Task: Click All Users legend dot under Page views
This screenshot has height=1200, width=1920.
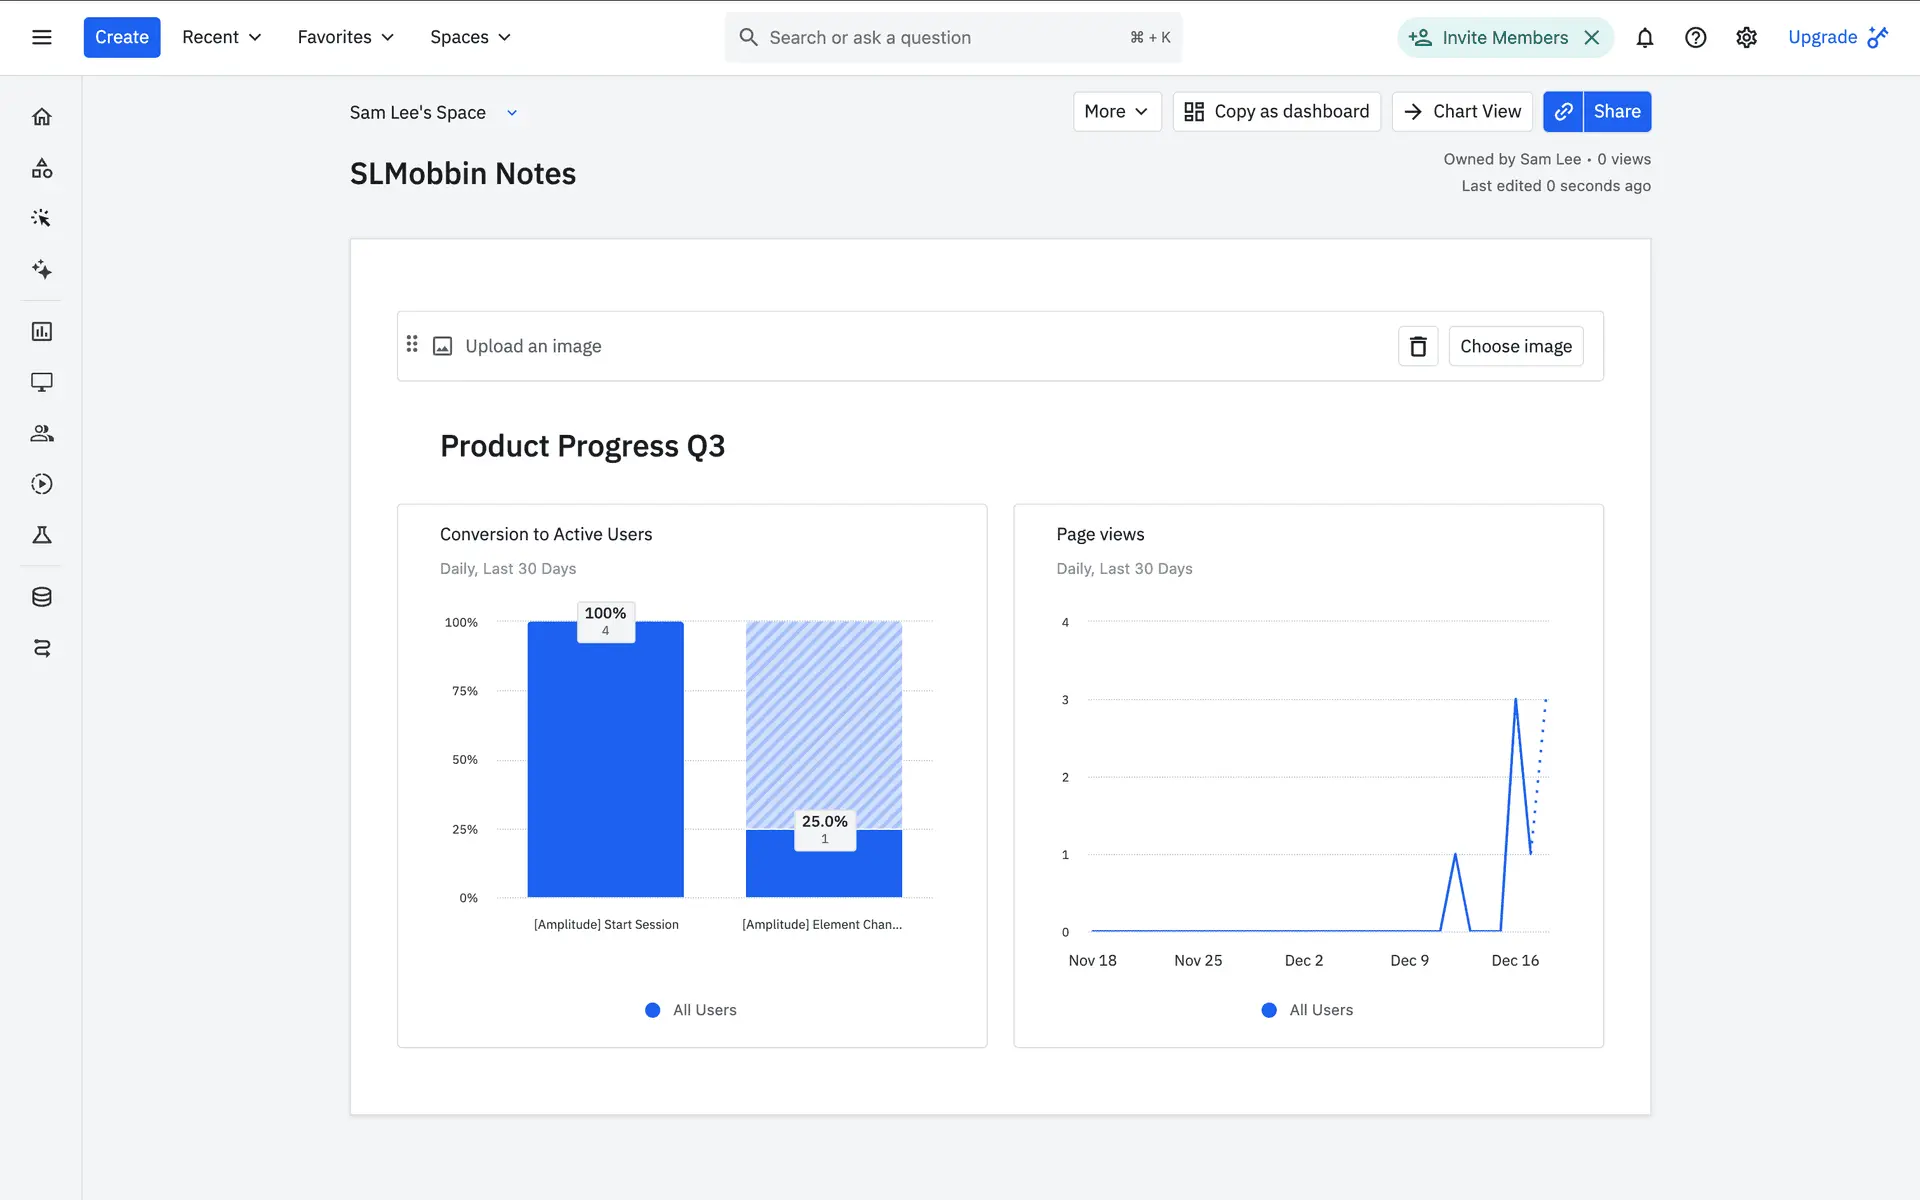Action: 1269,1010
